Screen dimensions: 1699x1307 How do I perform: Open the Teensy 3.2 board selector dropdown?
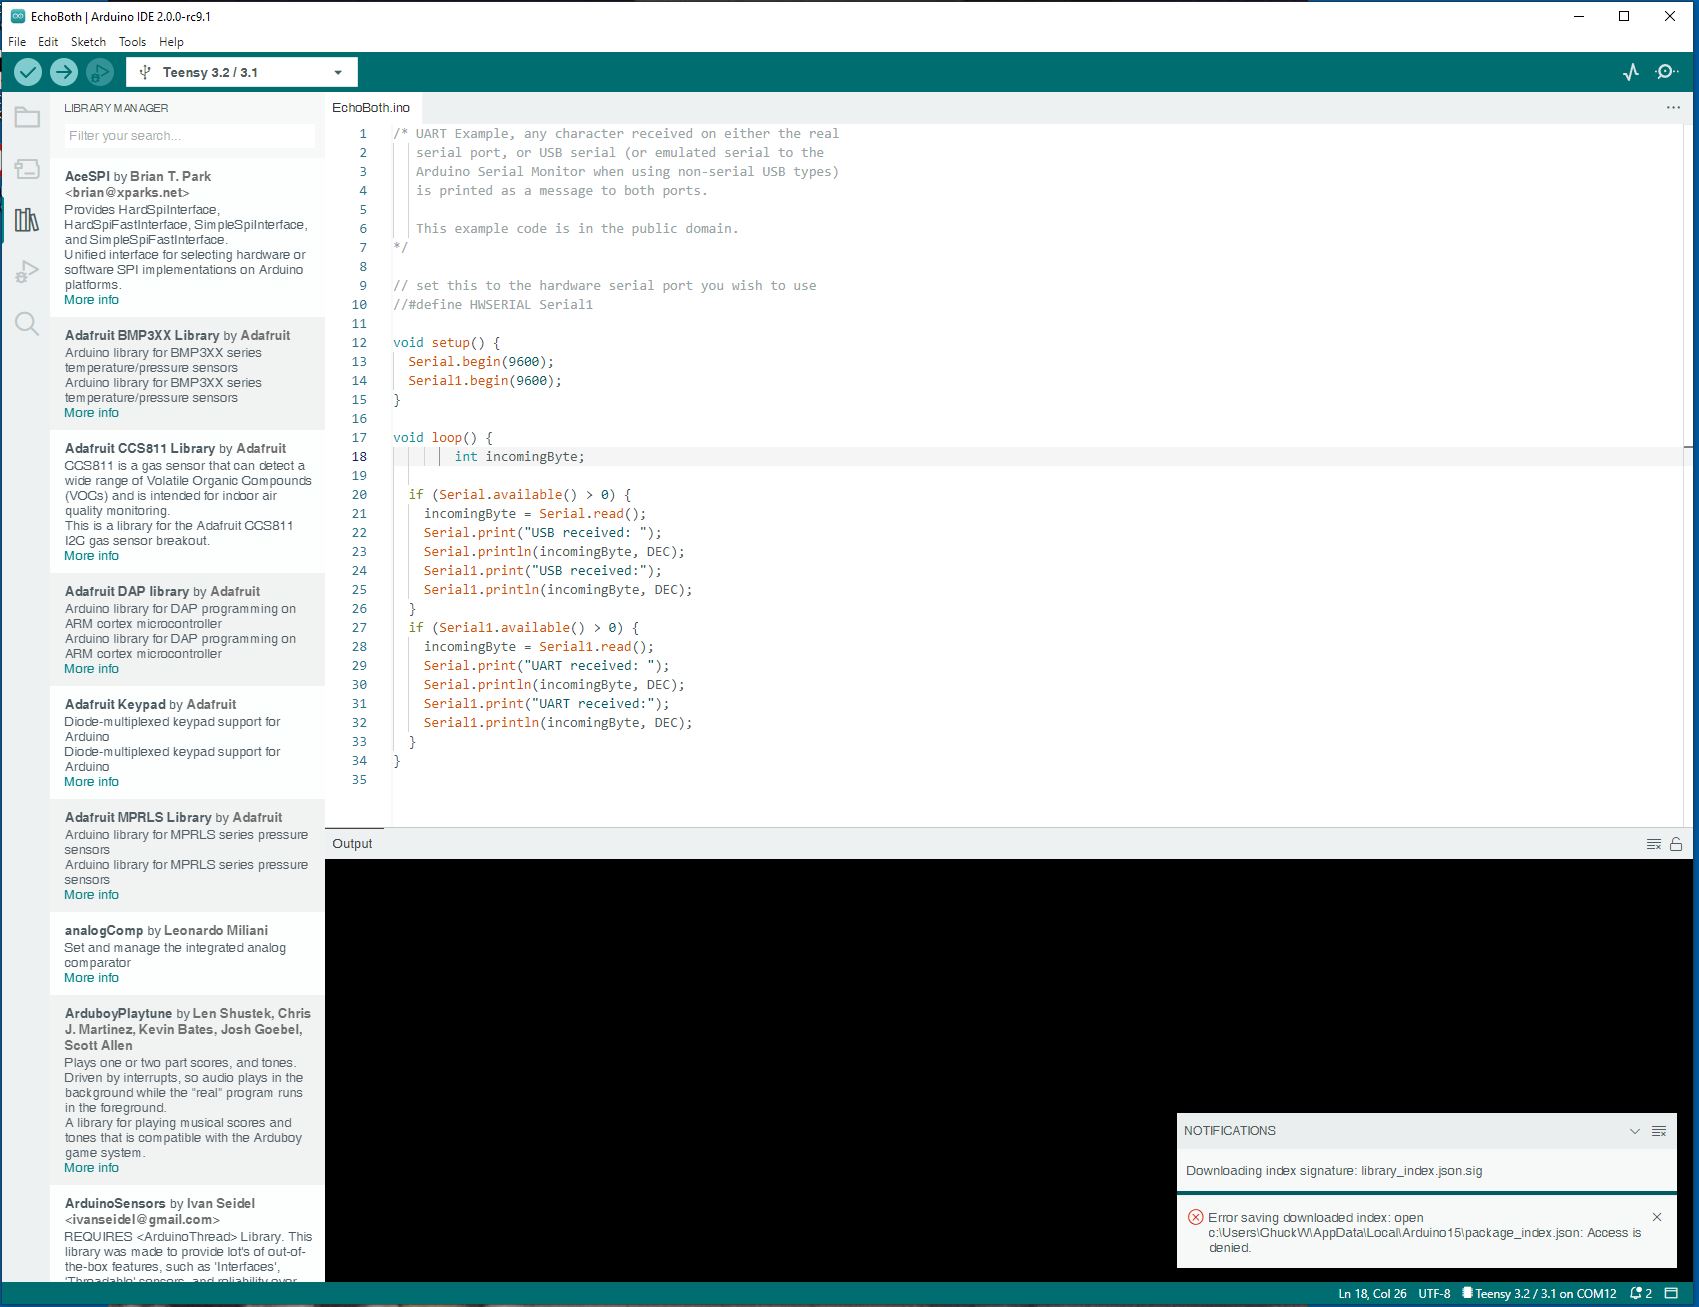(x=337, y=71)
